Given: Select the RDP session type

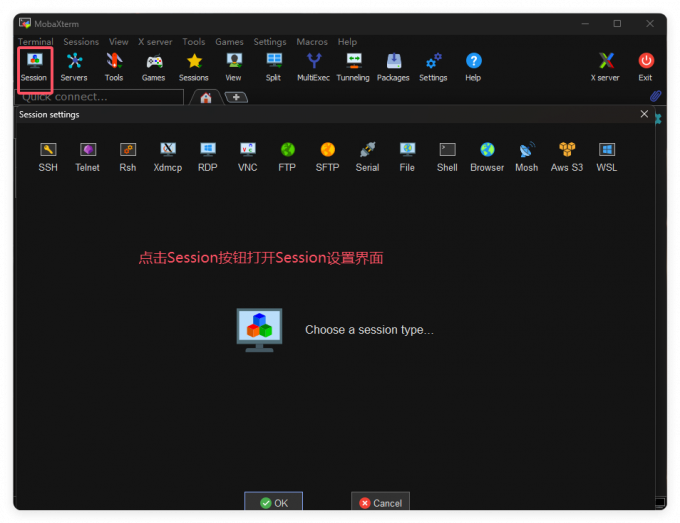Looking at the screenshot, I should (x=208, y=157).
